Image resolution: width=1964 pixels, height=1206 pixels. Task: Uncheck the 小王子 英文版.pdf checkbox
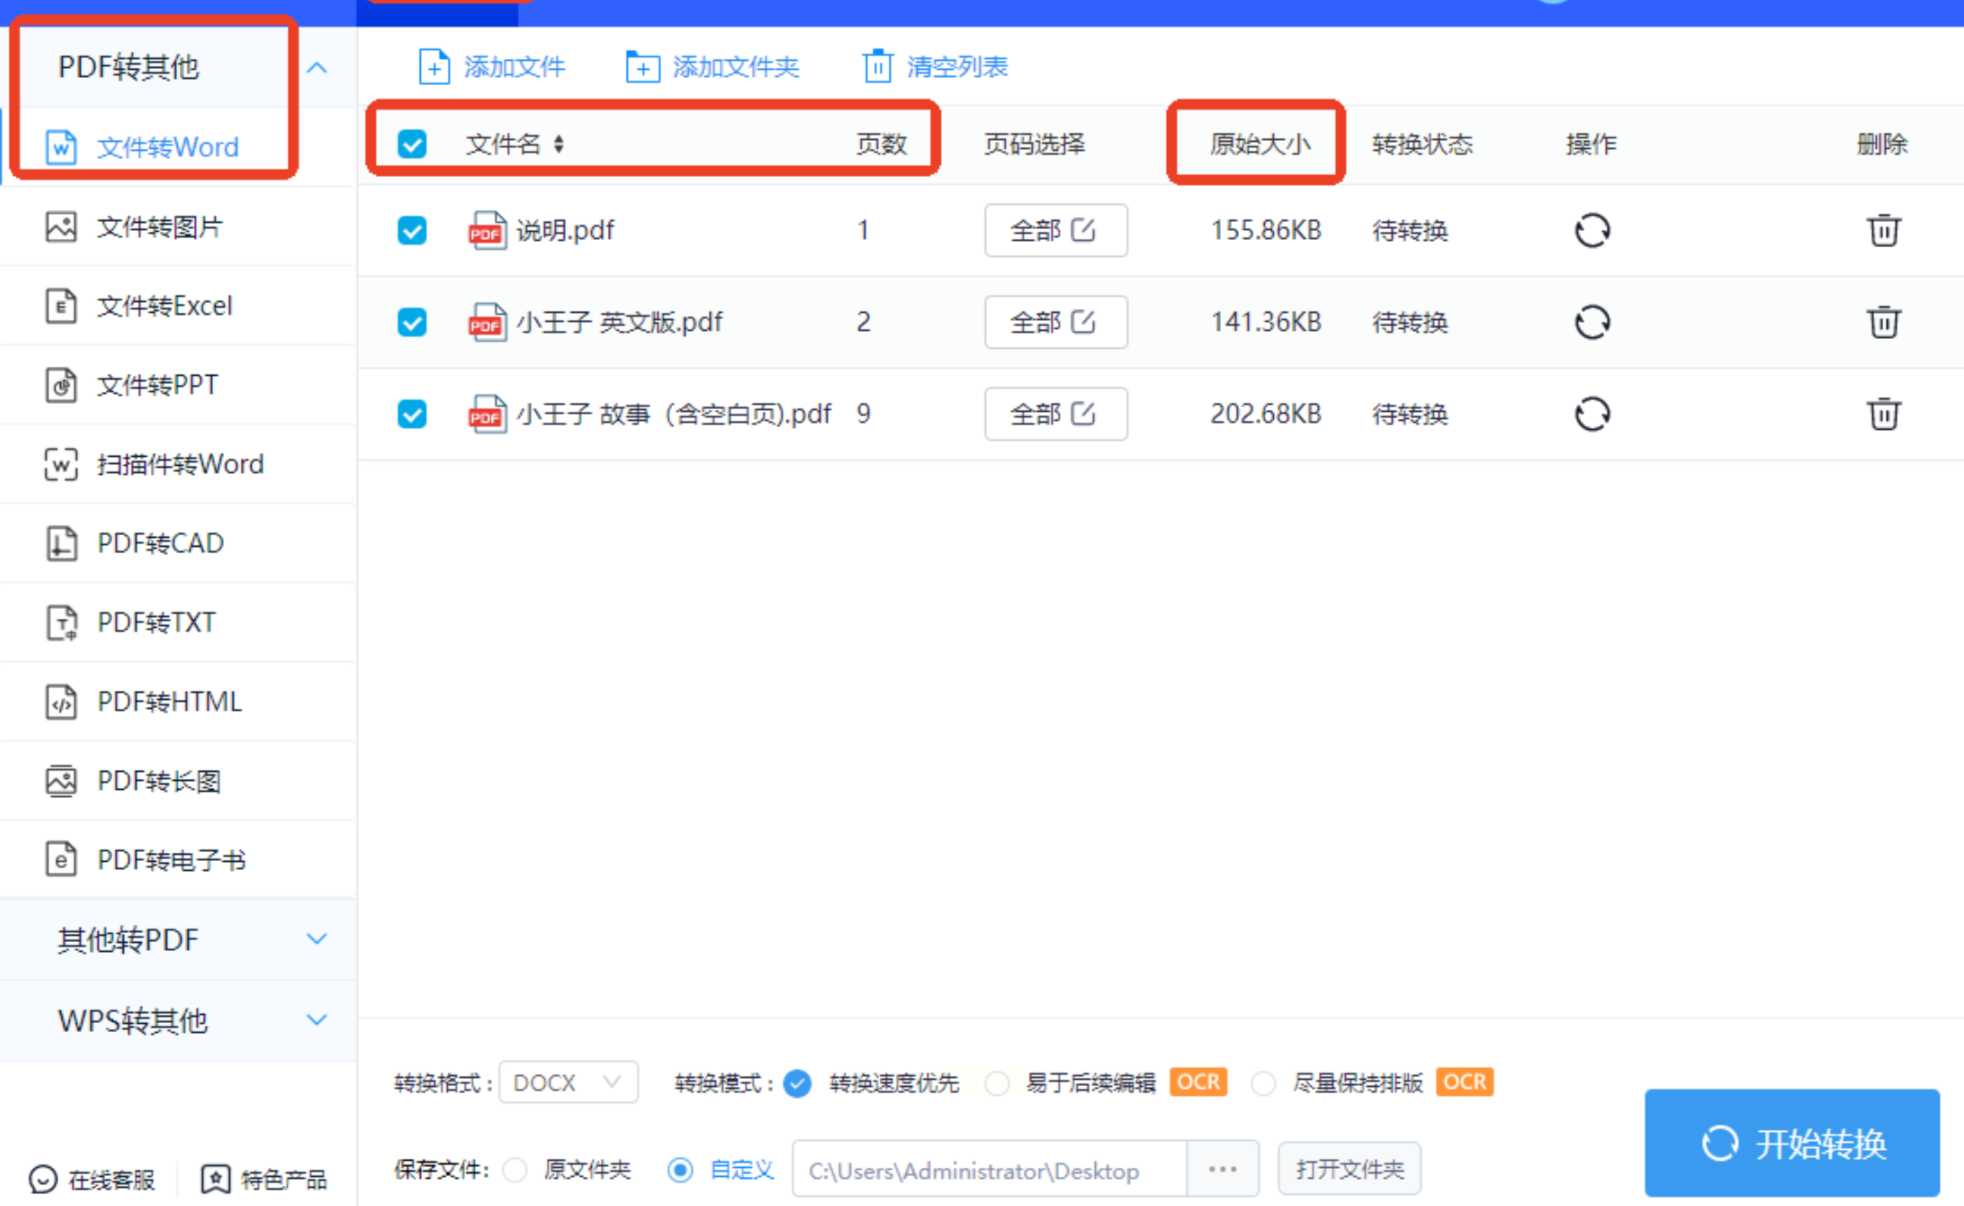click(x=412, y=322)
